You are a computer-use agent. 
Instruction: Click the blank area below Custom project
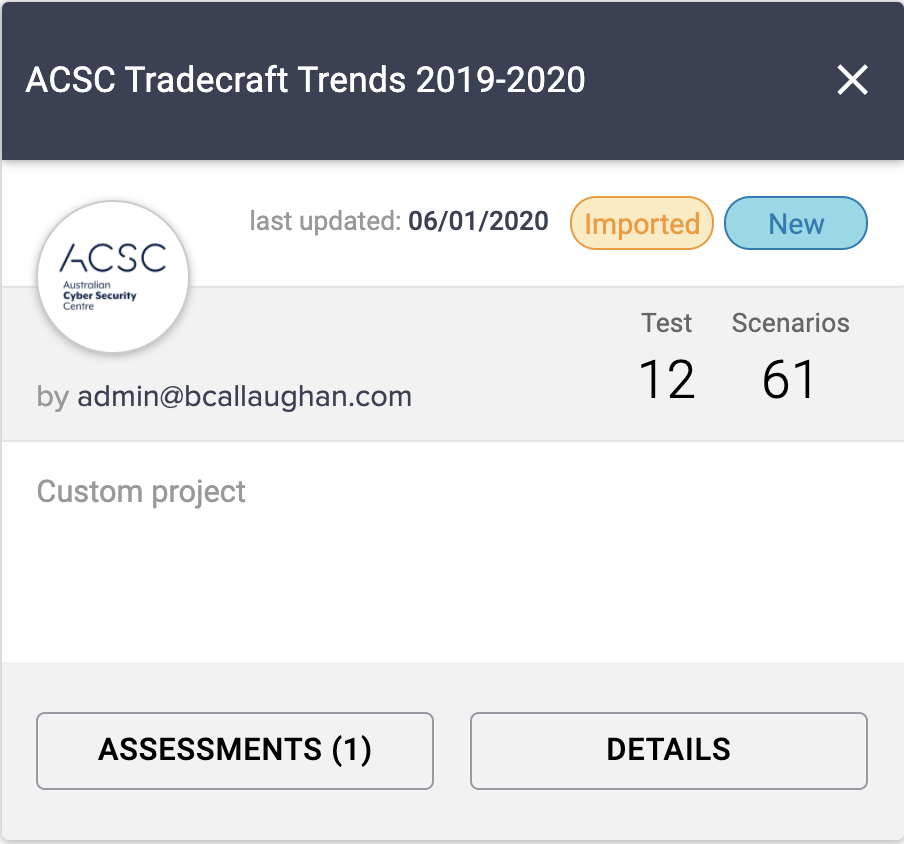tap(450, 590)
